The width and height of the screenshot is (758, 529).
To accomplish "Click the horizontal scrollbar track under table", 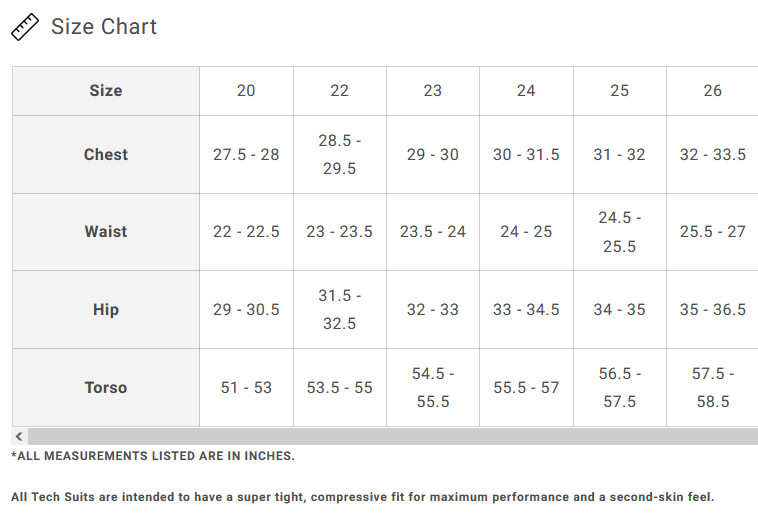I will (x=393, y=437).
